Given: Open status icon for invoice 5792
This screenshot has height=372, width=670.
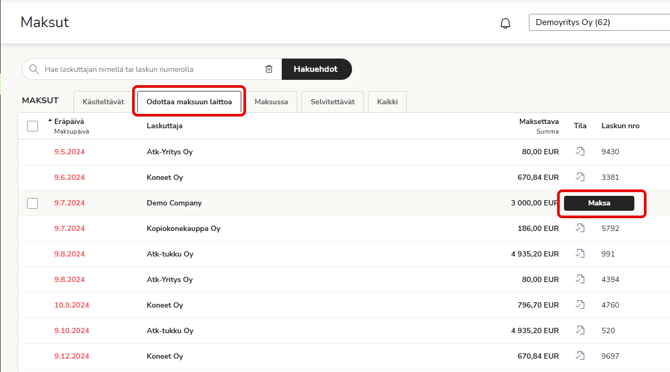Looking at the screenshot, I should (x=580, y=228).
